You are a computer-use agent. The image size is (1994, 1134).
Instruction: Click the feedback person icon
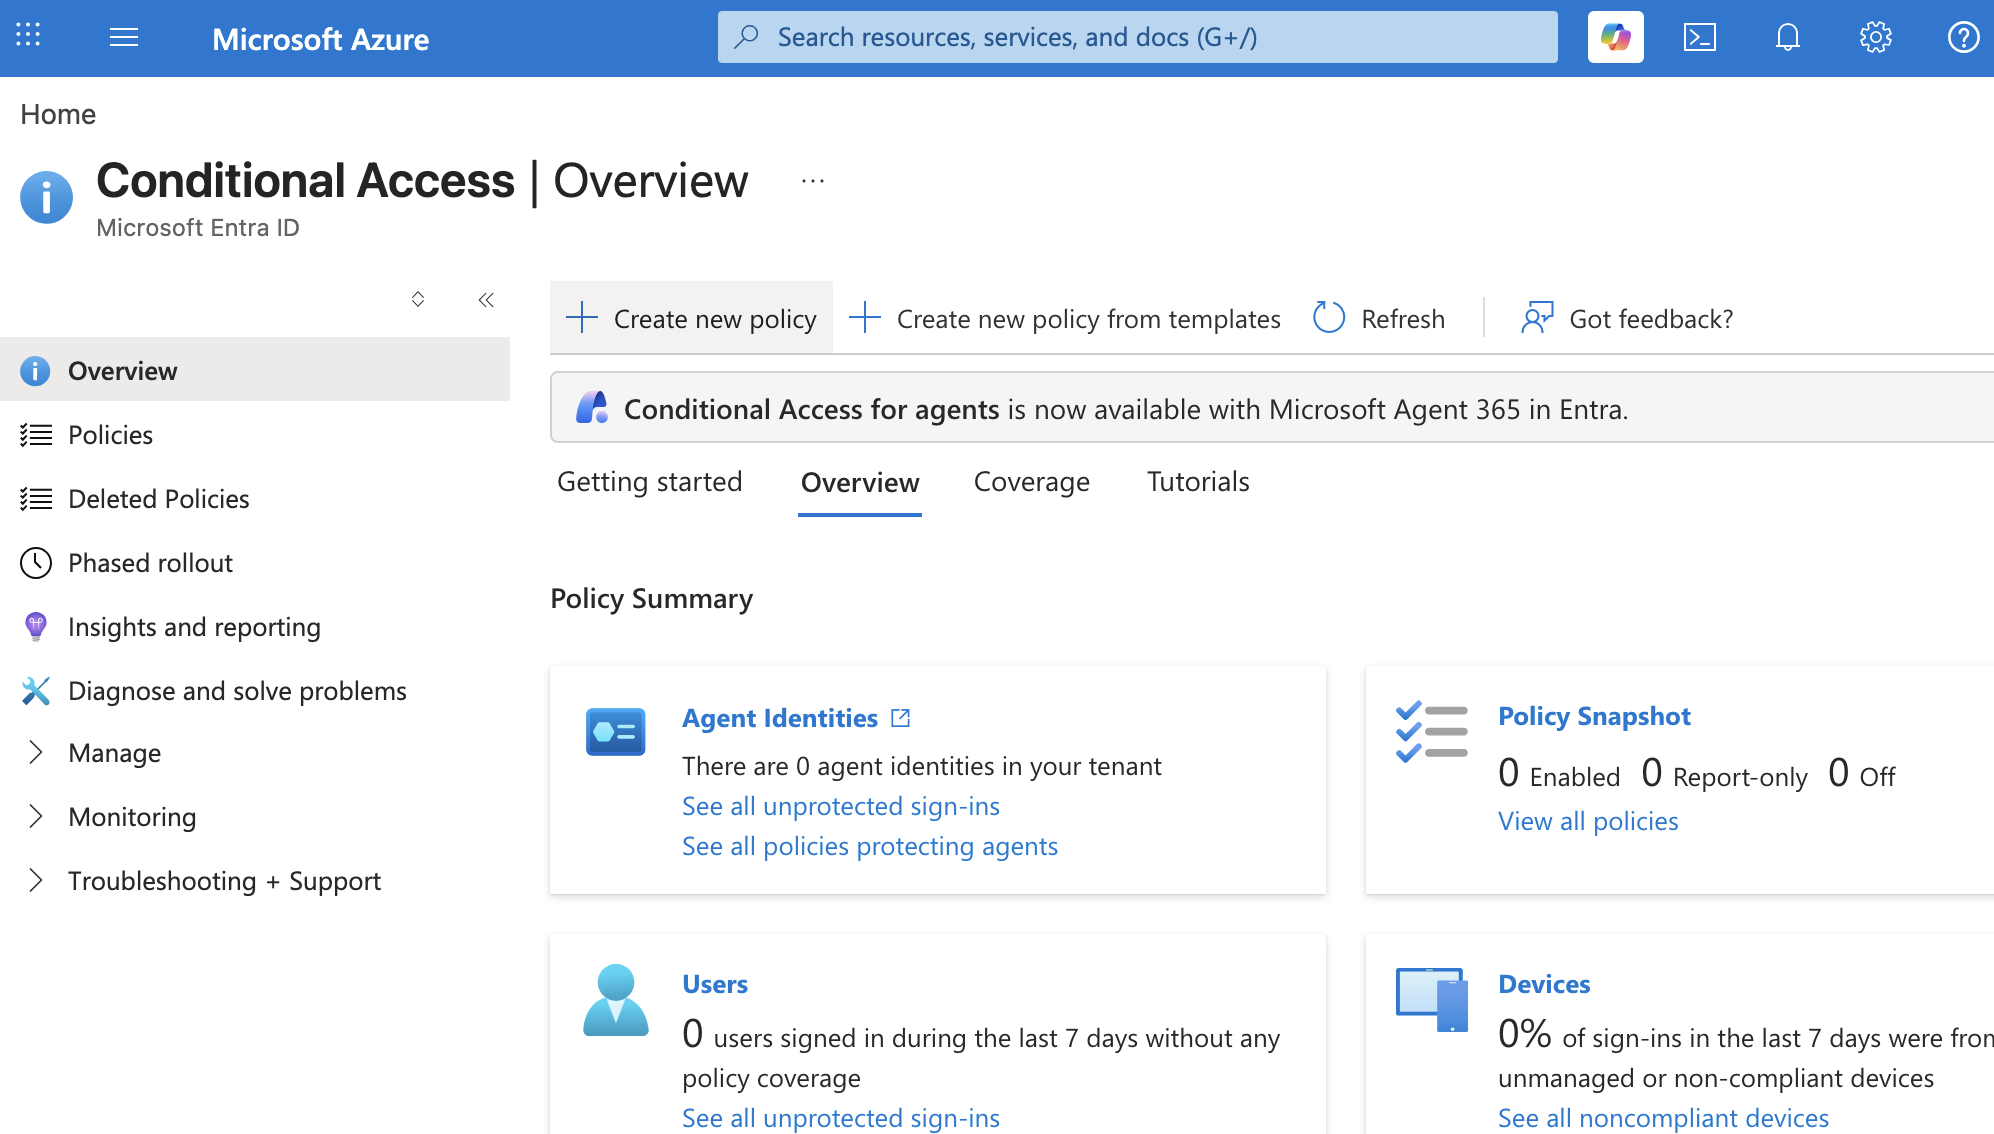point(1537,318)
